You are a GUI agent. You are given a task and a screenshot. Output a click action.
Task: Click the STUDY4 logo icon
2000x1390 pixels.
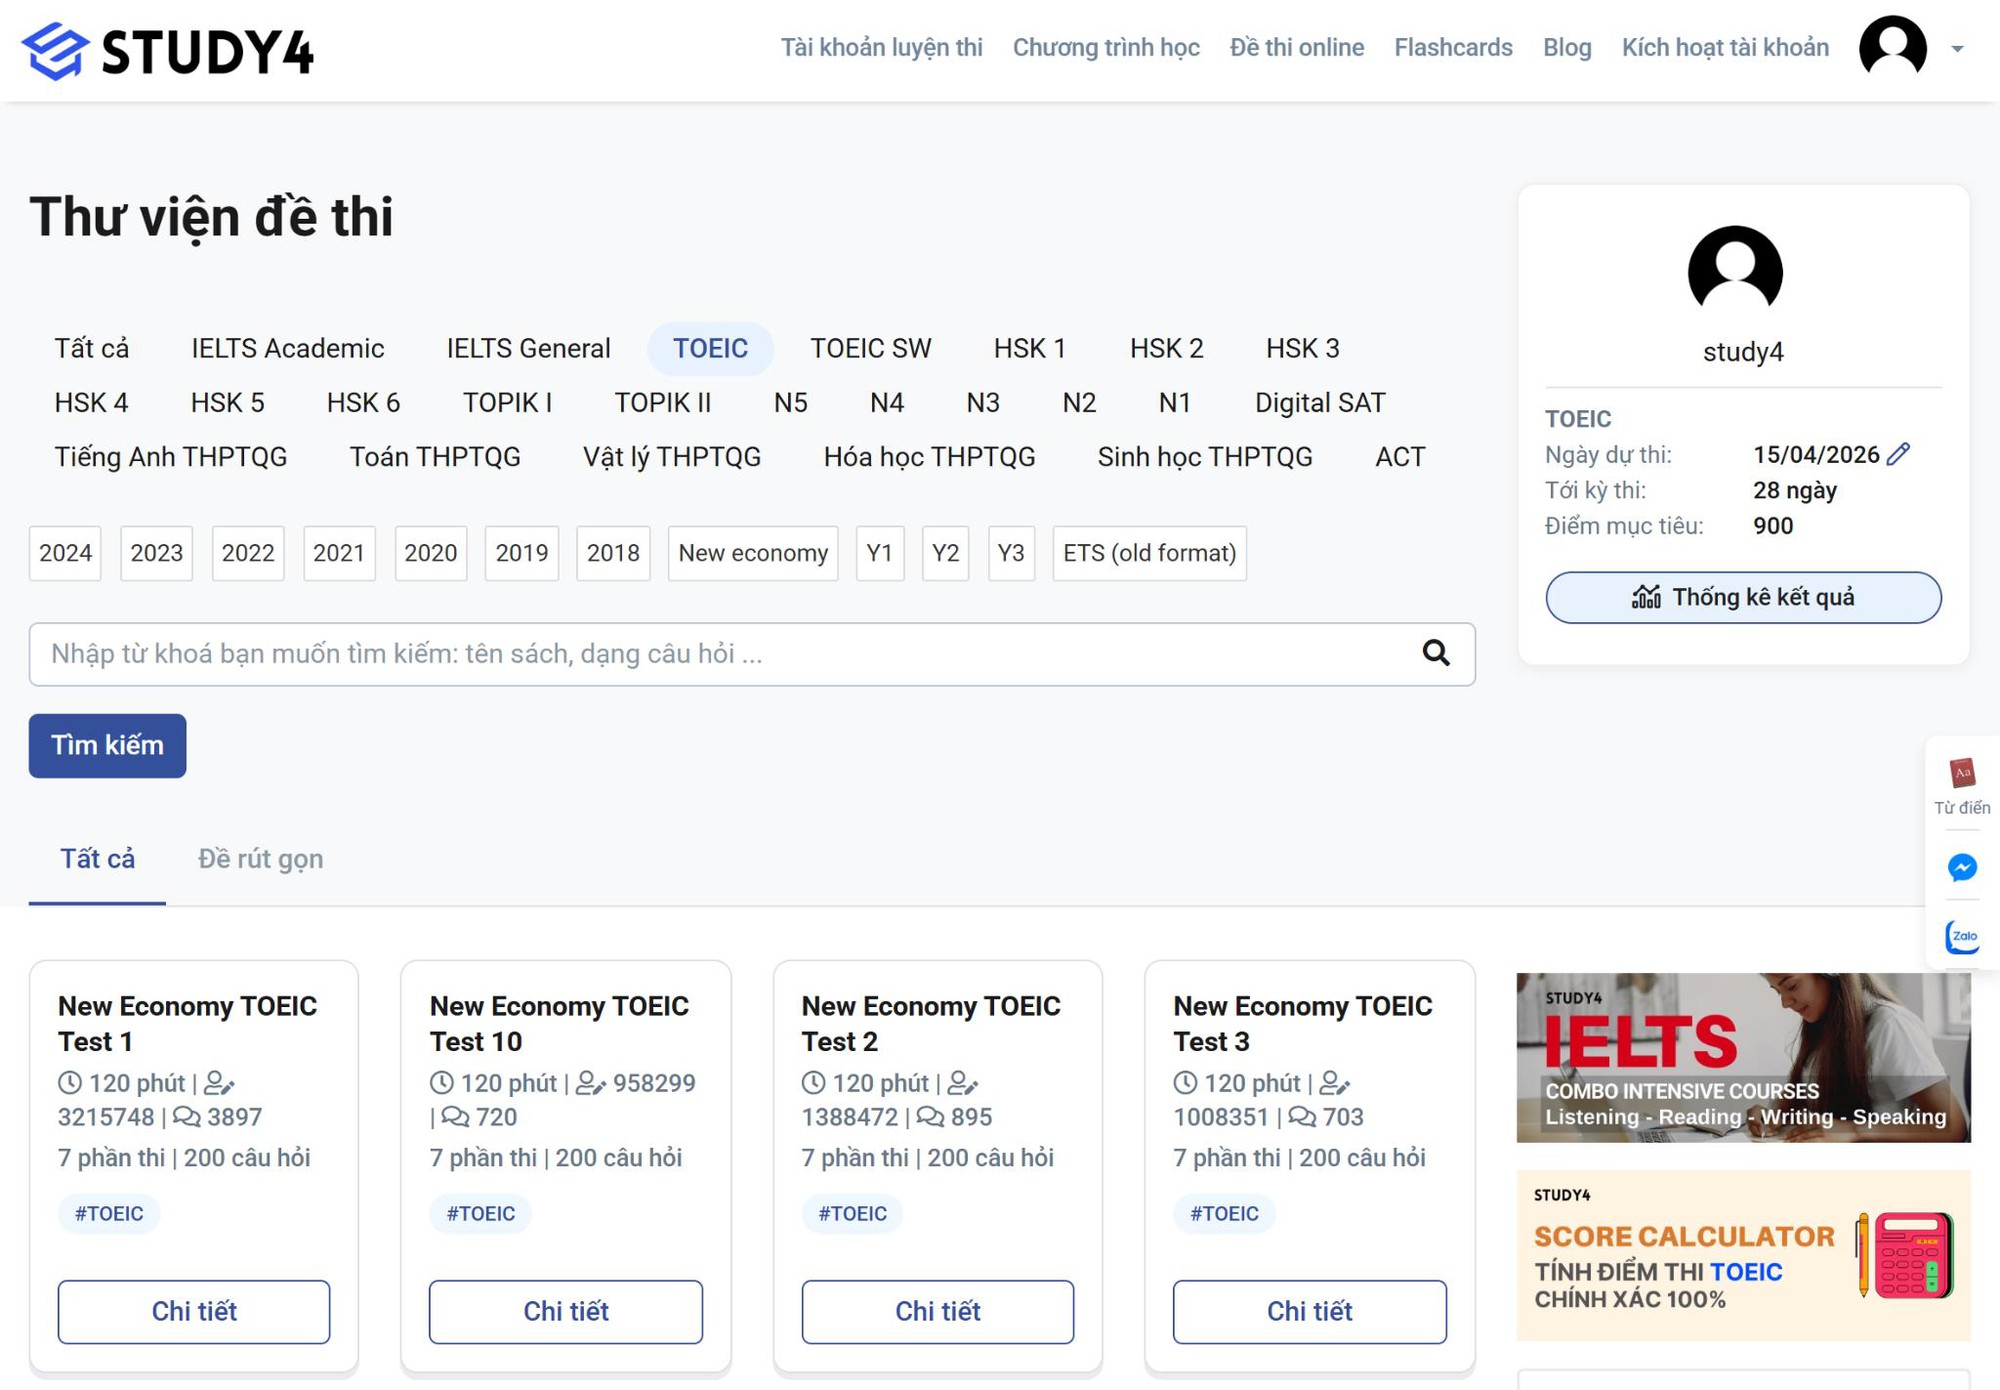pos(55,50)
